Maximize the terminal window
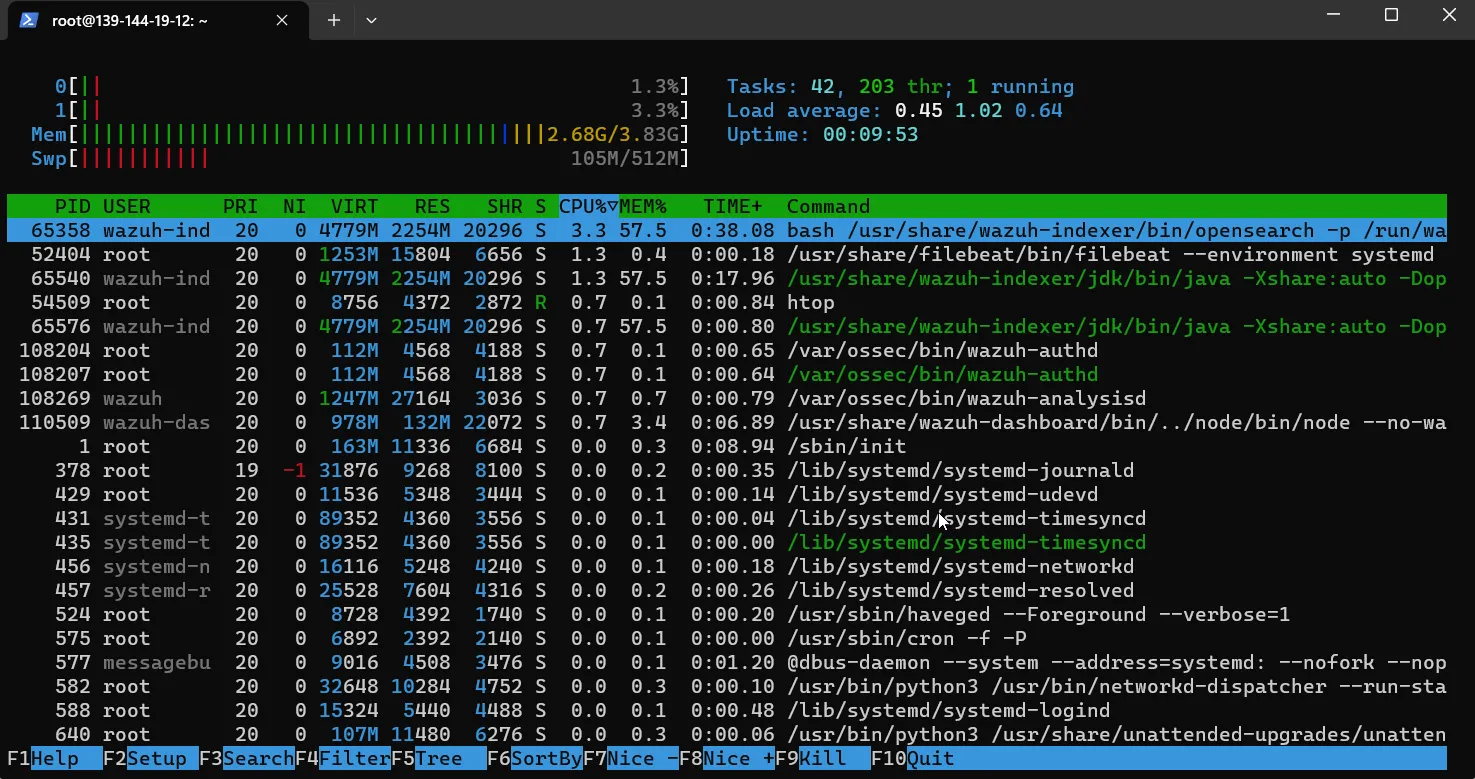 click(1391, 15)
